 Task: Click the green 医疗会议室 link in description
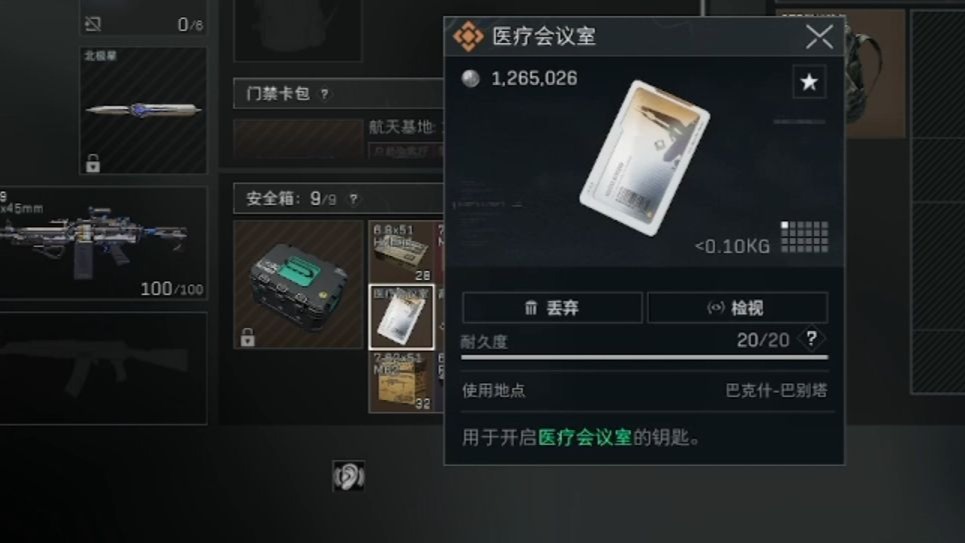pos(585,438)
